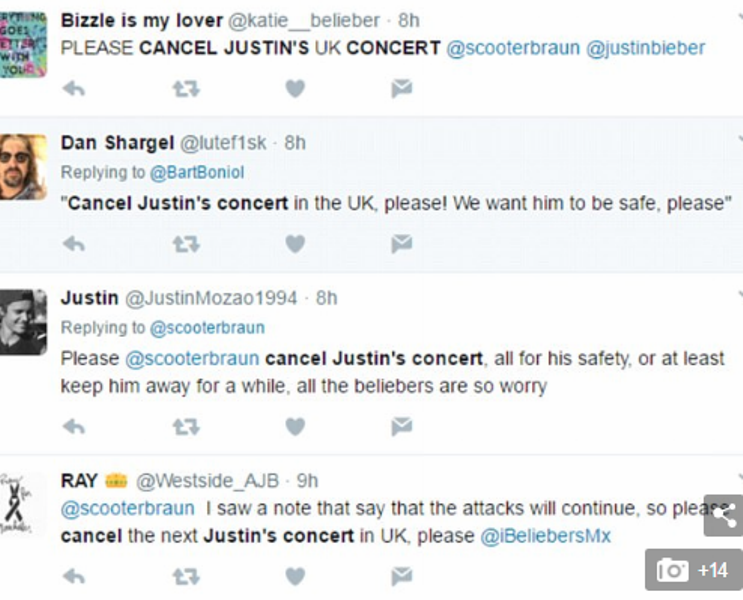Click the share icon overlay
743x600 pixels.
coord(725,515)
